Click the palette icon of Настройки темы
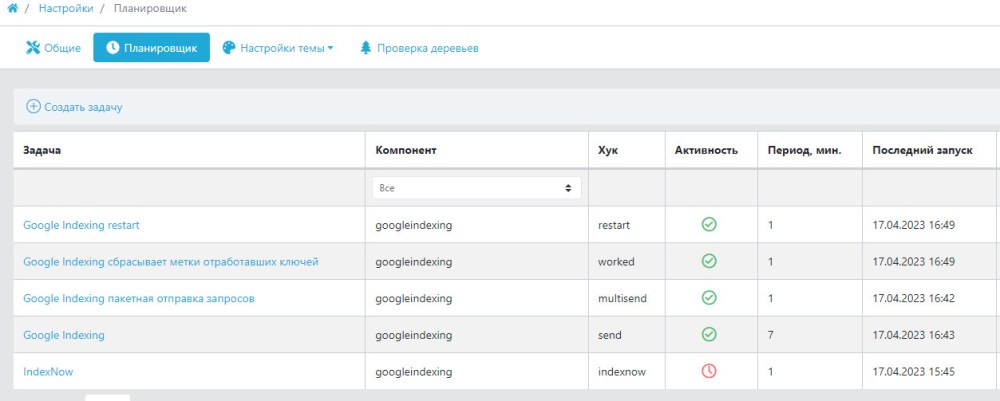 tap(229, 48)
